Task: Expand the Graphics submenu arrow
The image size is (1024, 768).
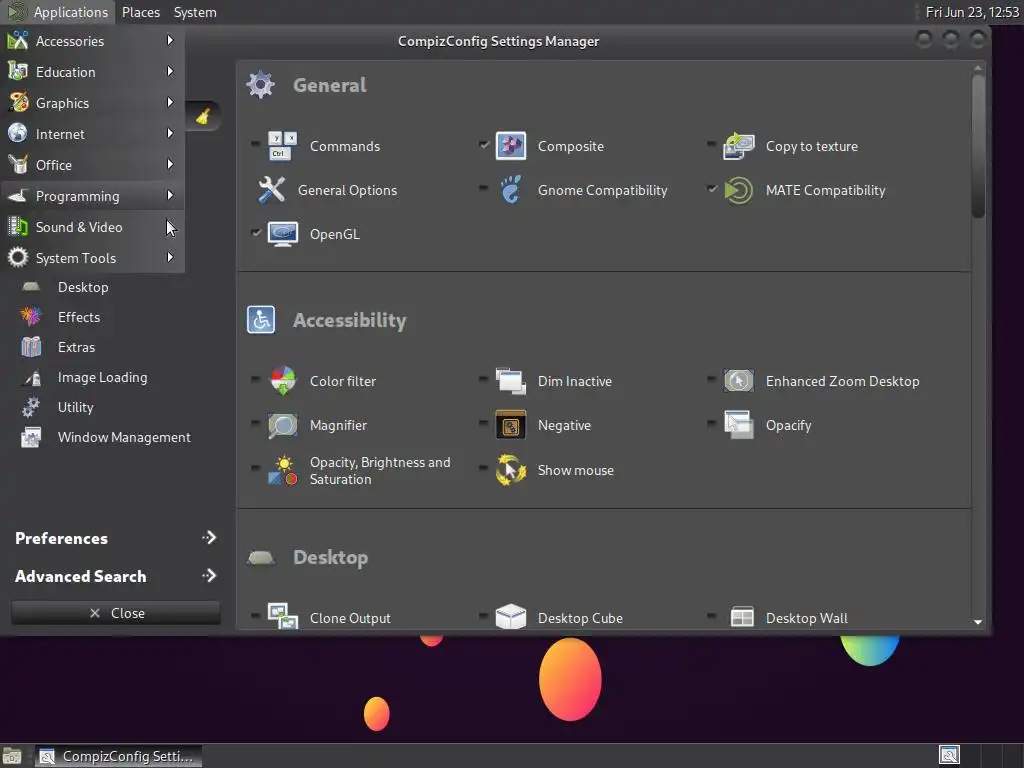Action: 170,103
